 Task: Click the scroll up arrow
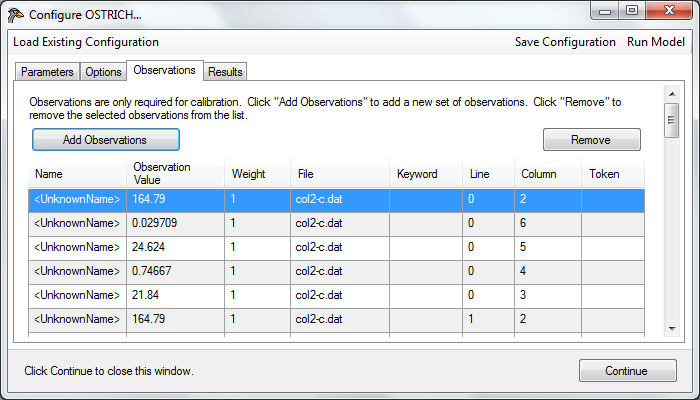pos(672,94)
